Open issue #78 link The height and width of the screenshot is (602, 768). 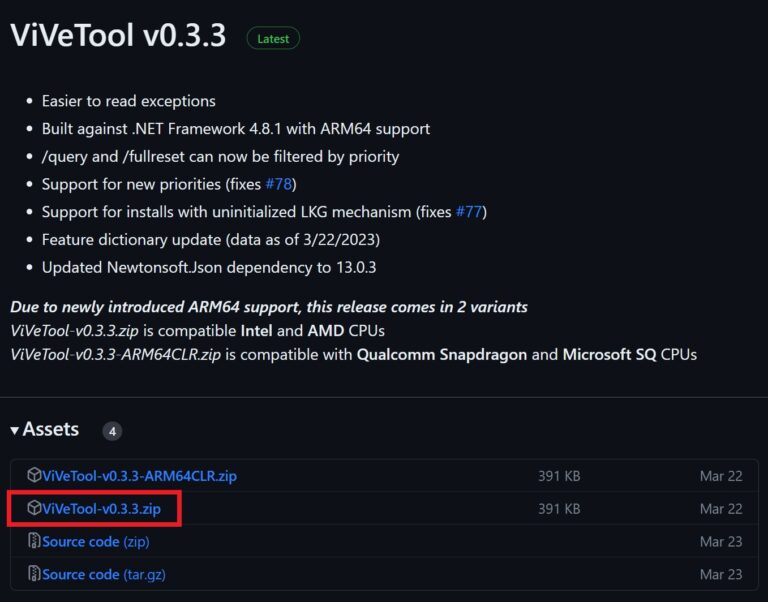(x=280, y=184)
